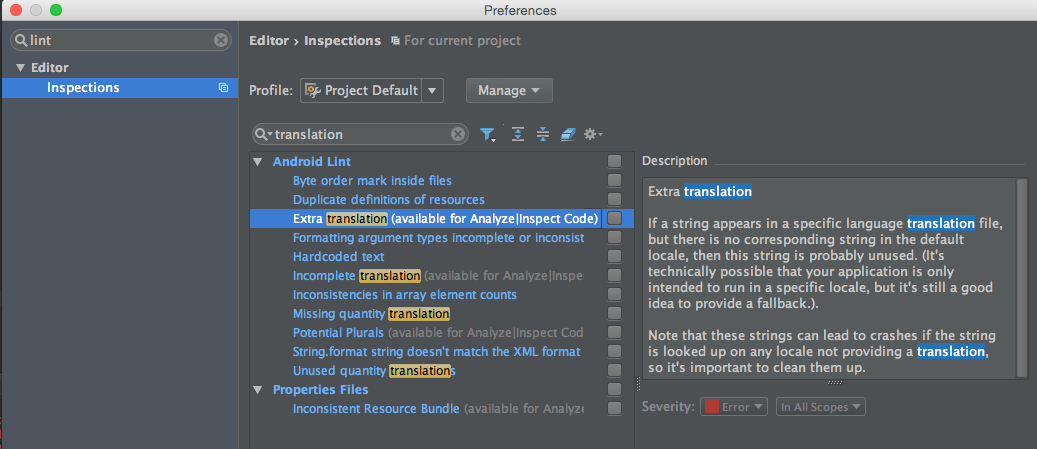Click the project-scope icon beside Inspections in sidebar
This screenshot has height=449, width=1037.
223,88
